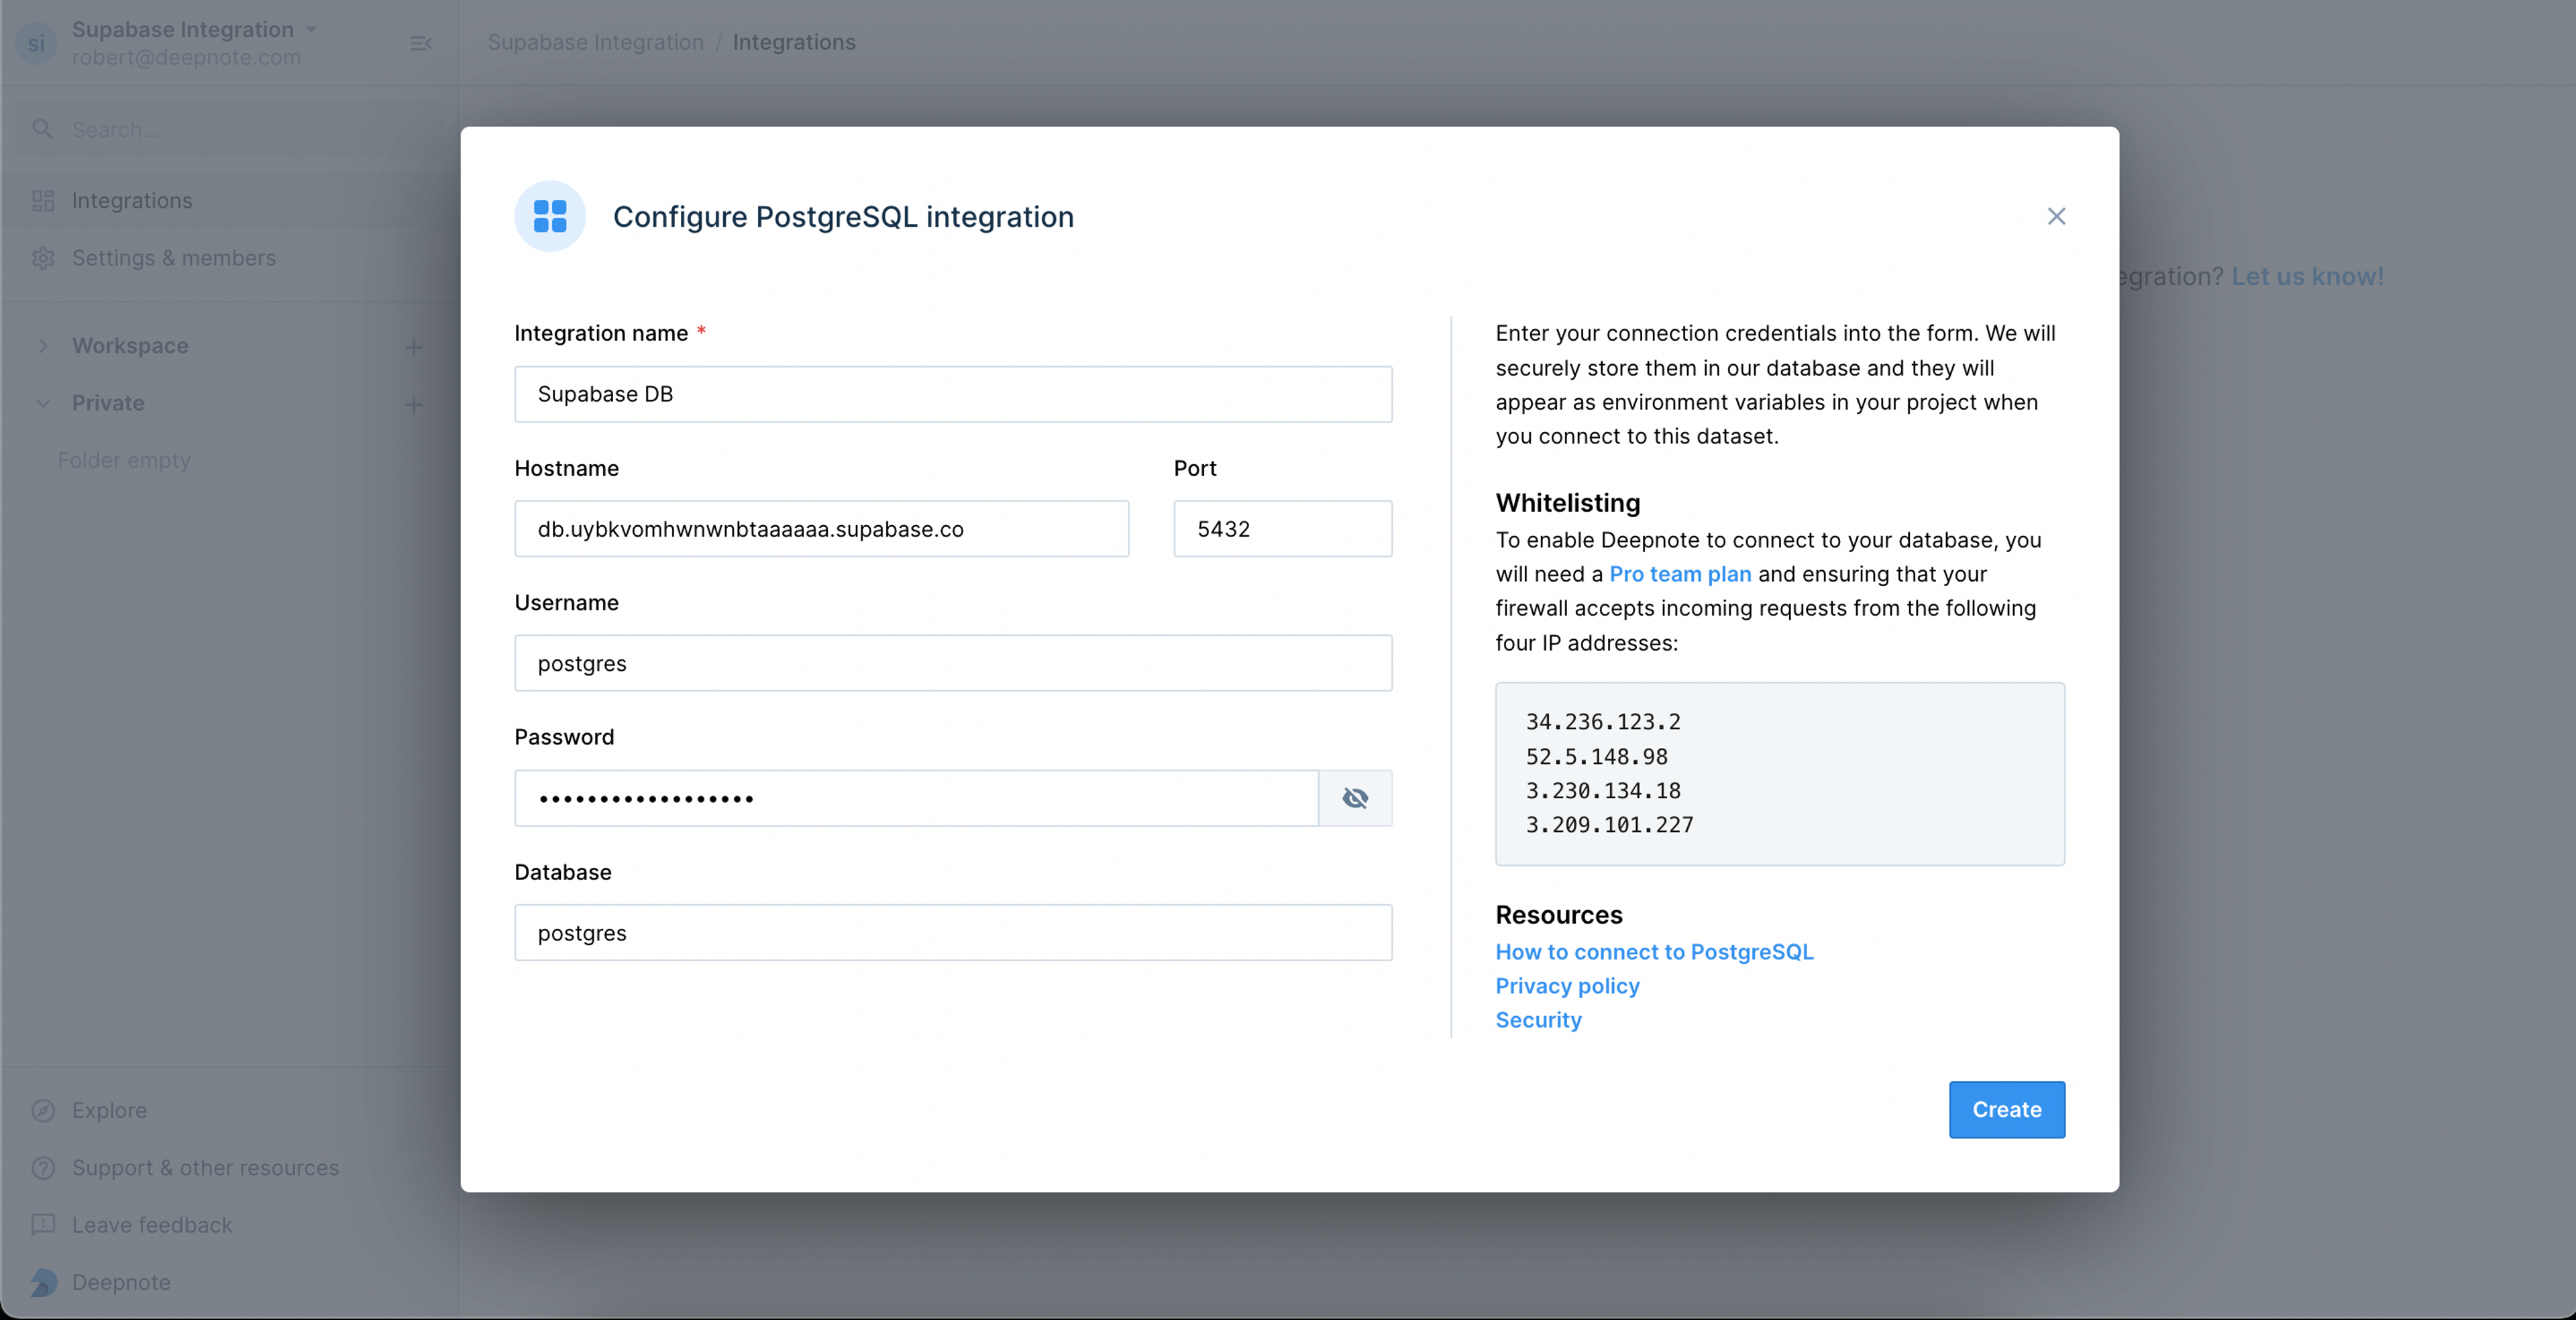The width and height of the screenshot is (2576, 1320).
Task: Click the Deepnote logo icon
Action: (43, 1282)
